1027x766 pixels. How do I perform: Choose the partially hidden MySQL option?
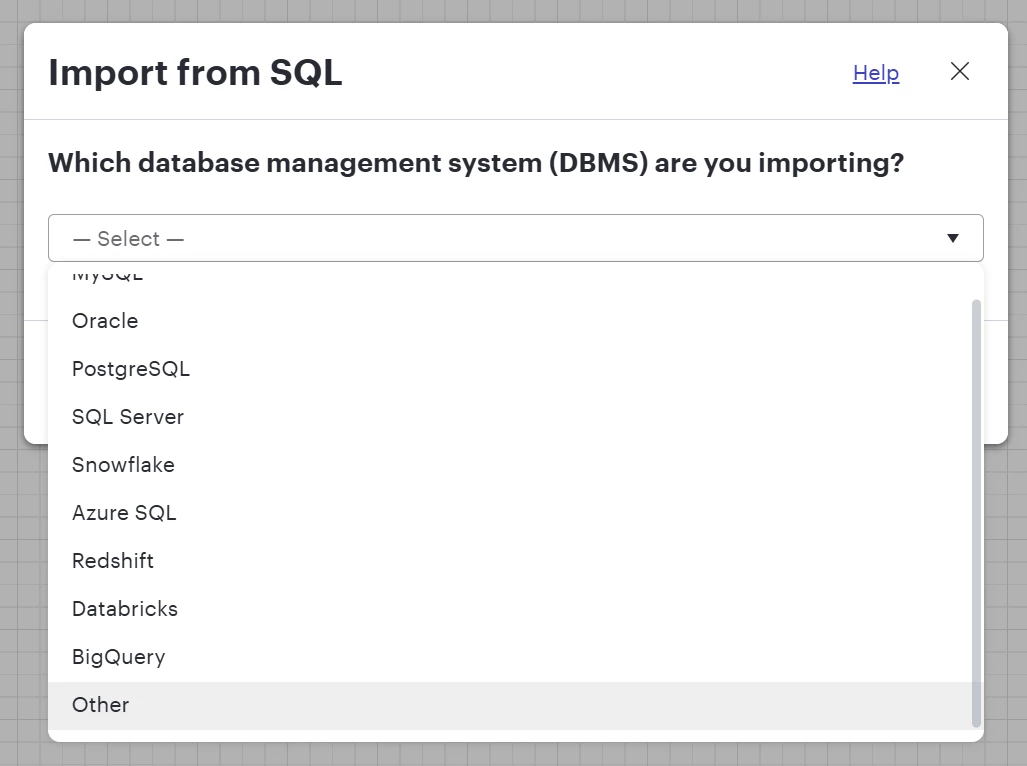[x=108, y=274]
